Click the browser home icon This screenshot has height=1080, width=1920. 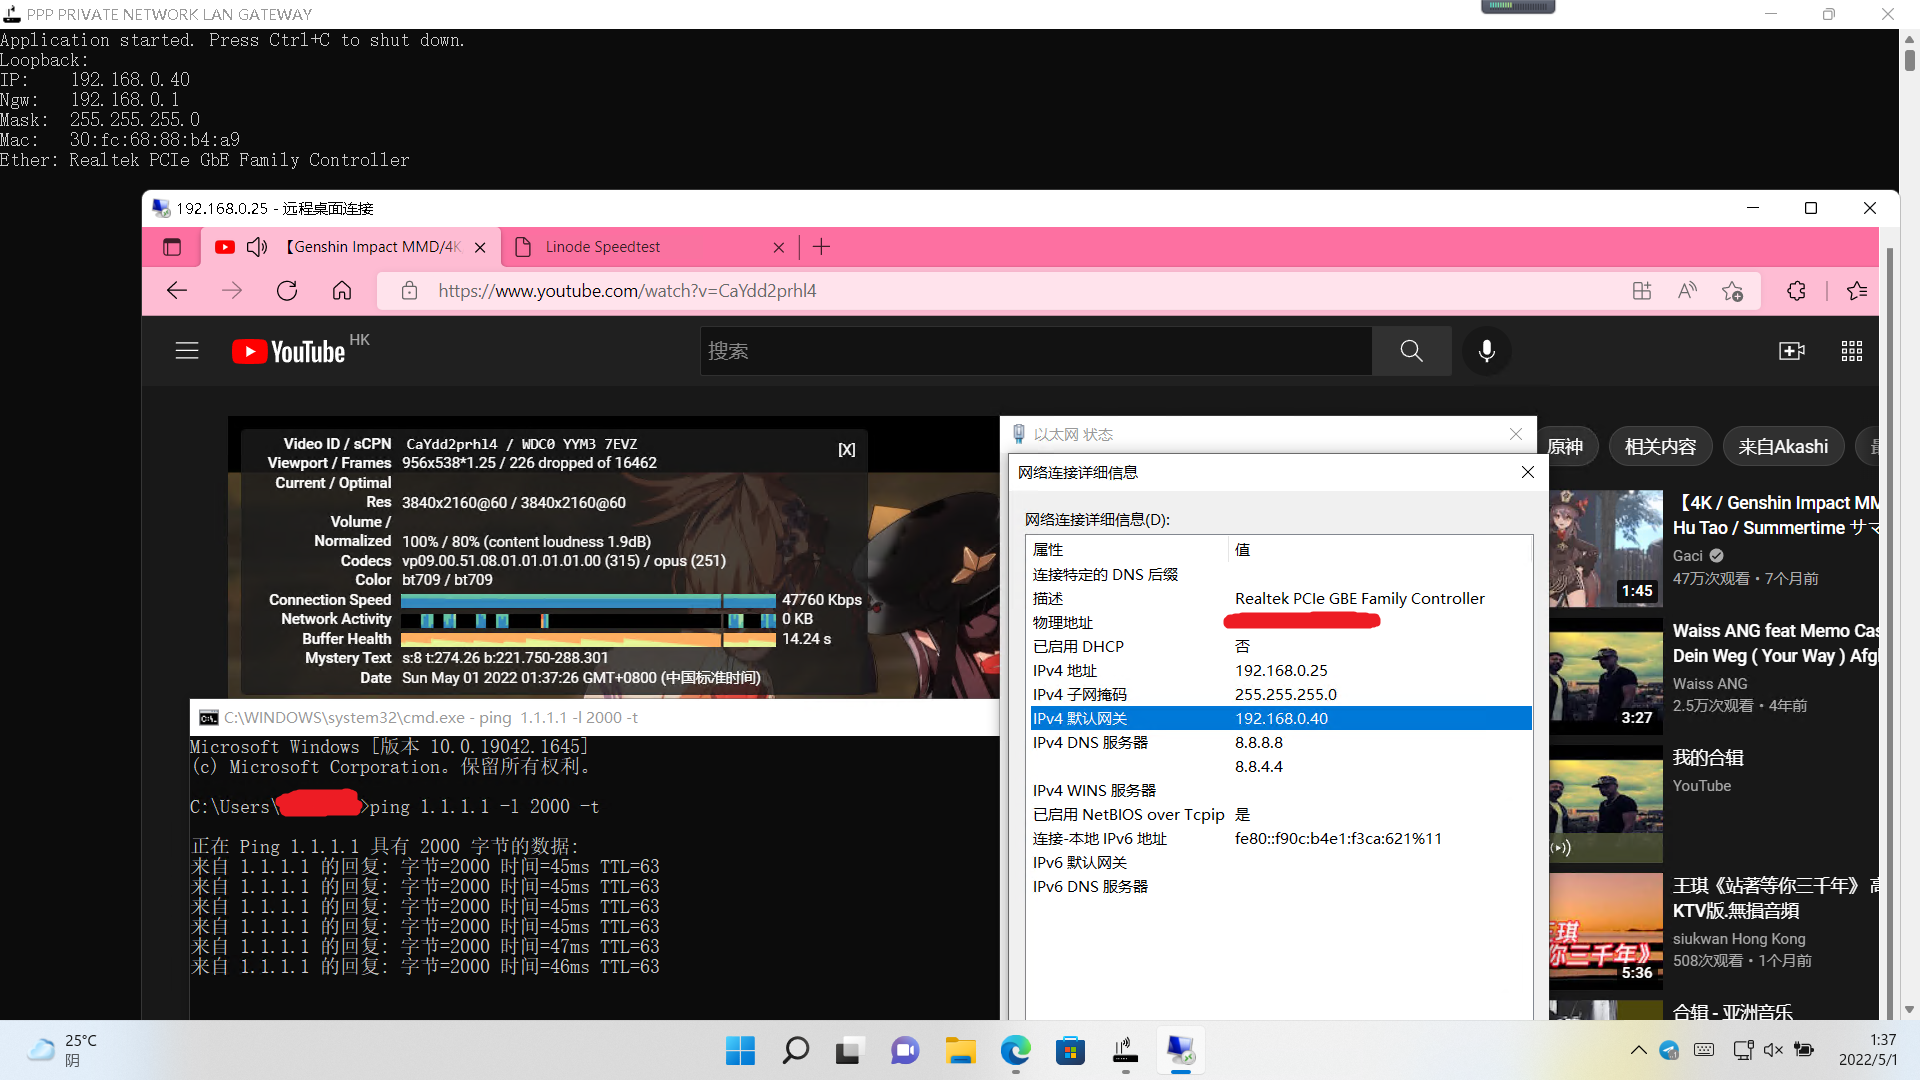[342, 291]
